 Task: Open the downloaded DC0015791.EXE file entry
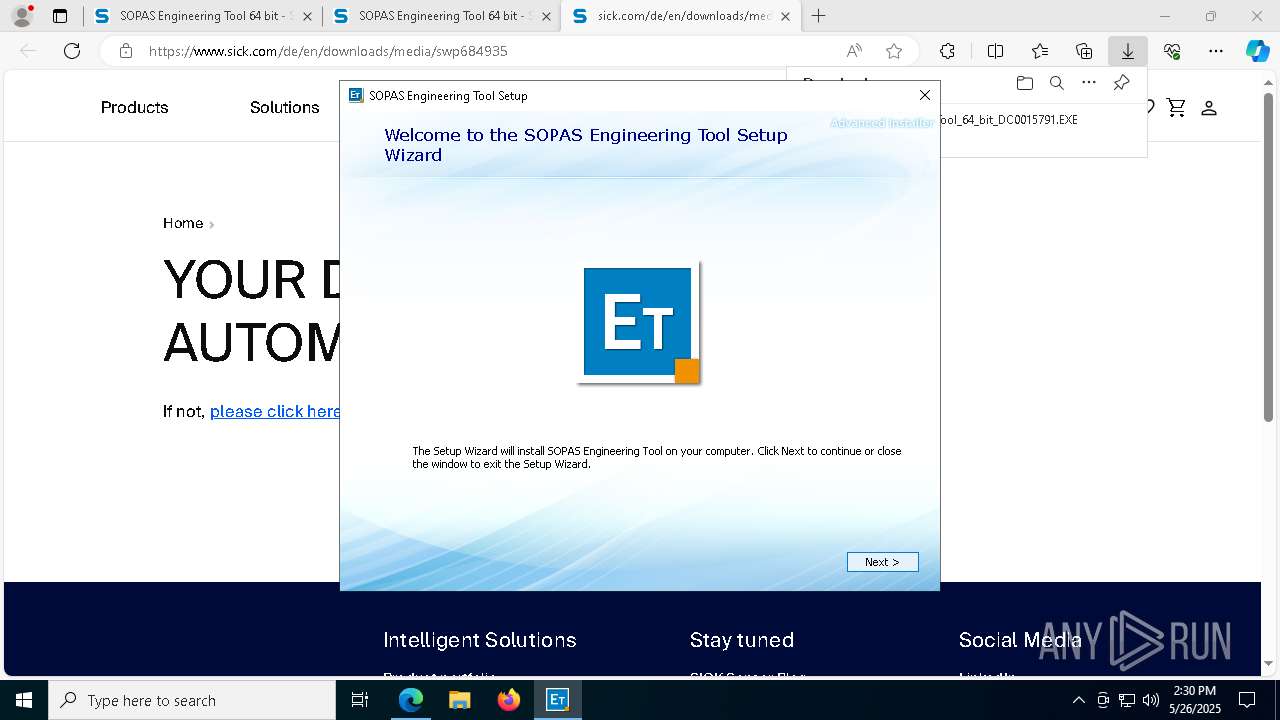pyautogui.click(x=1008, y=119)
